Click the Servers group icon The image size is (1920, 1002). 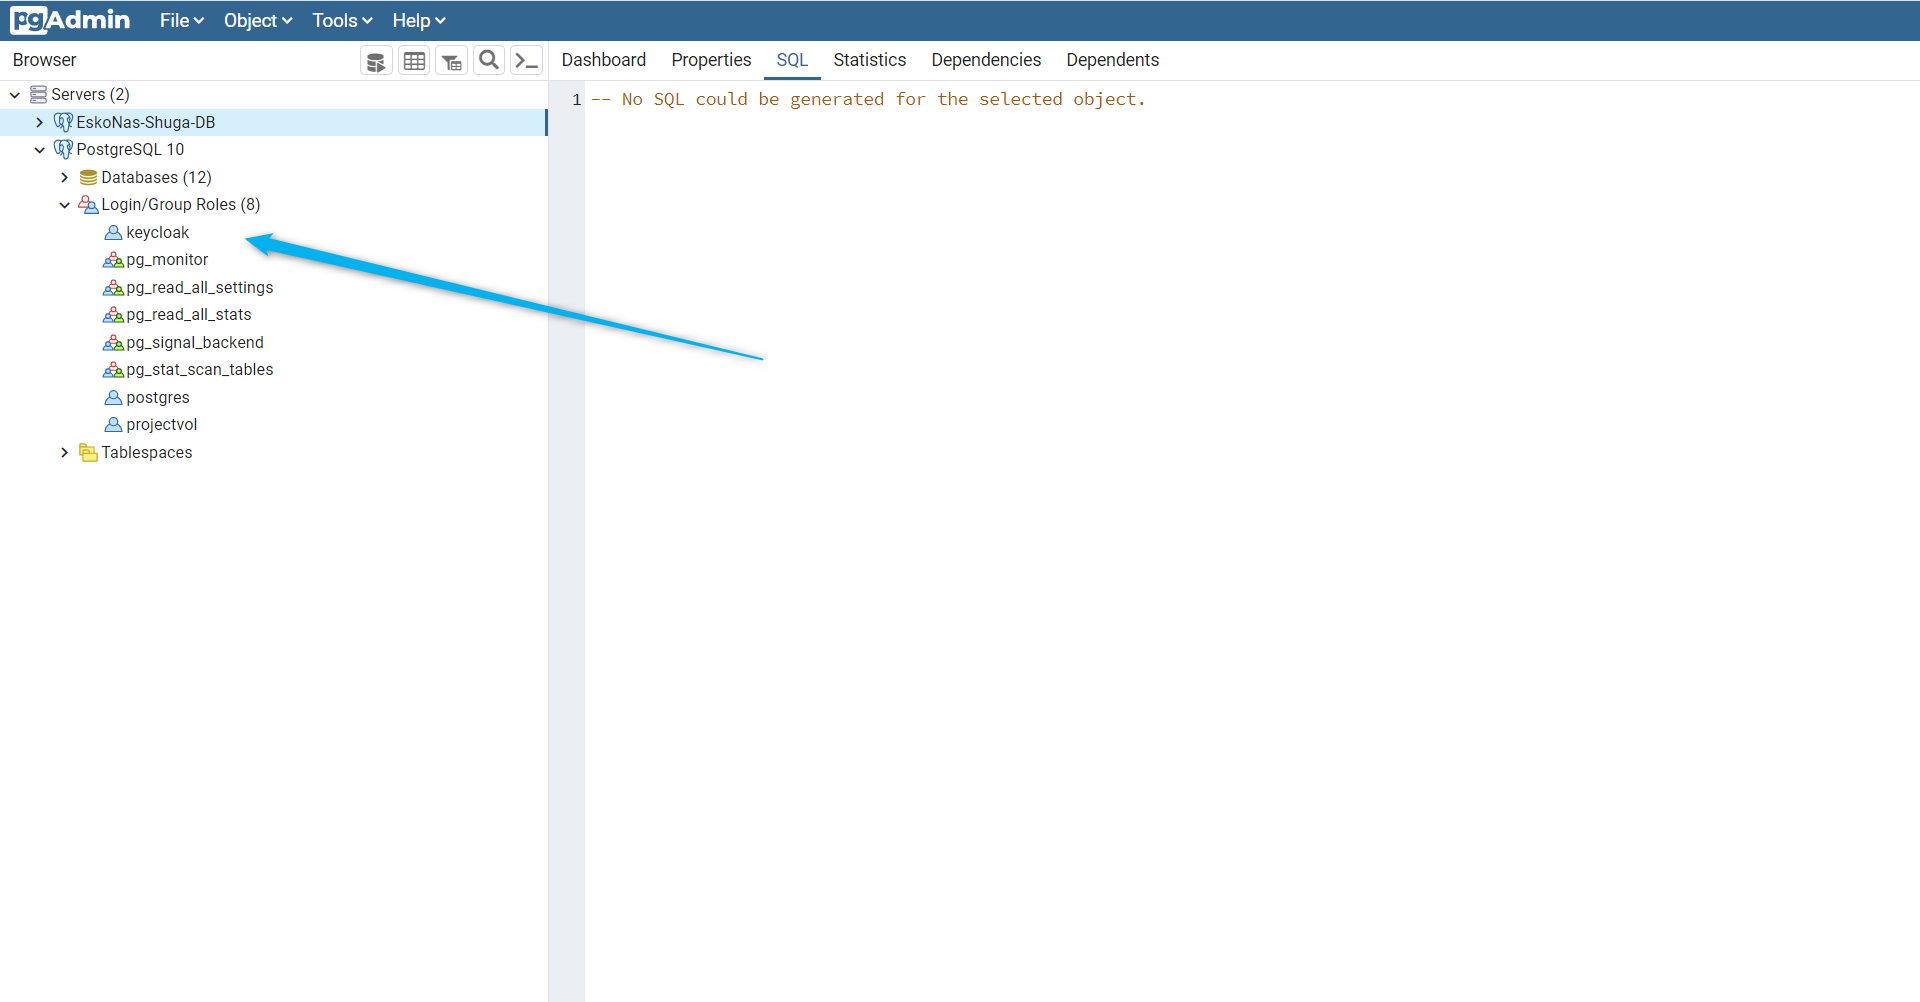click(38, 94)
